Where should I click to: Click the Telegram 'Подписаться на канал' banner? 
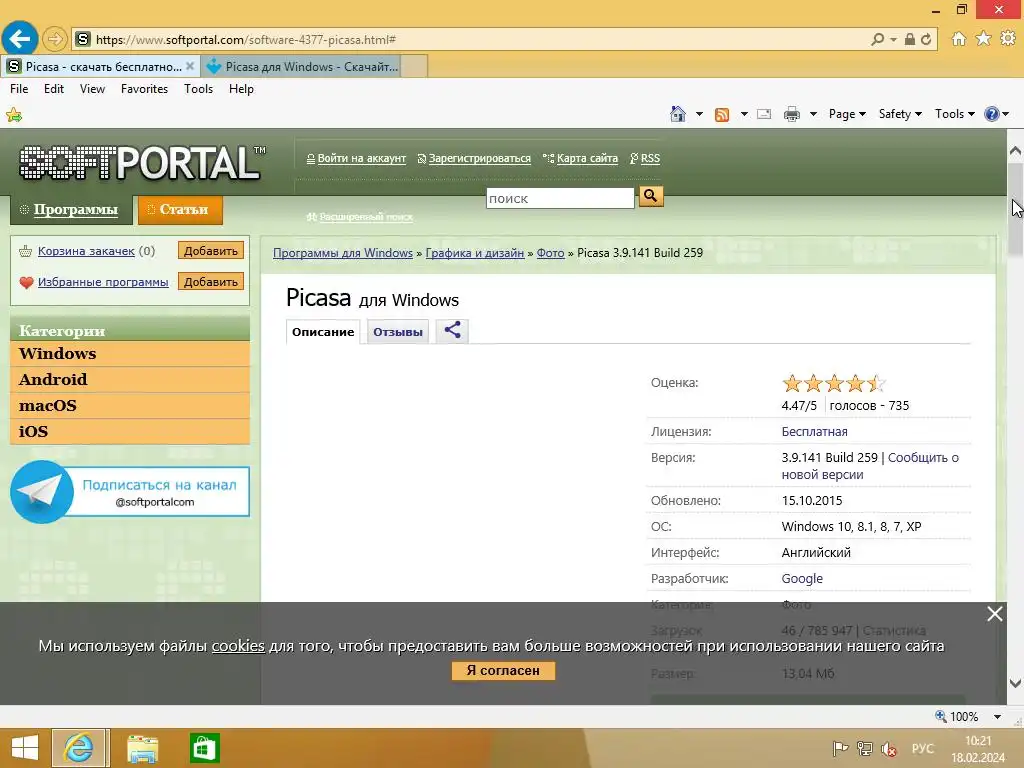coord(130,492)
